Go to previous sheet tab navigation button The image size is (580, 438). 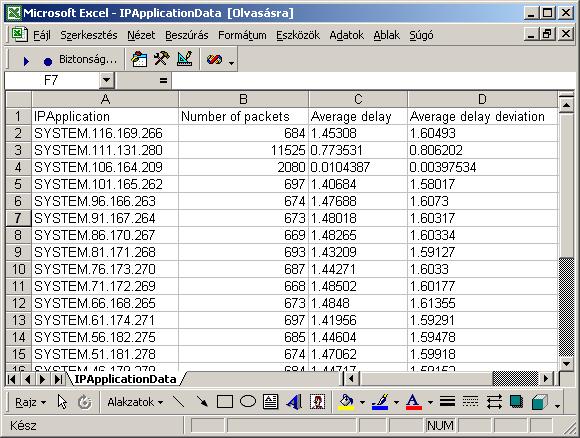point(27,379)
